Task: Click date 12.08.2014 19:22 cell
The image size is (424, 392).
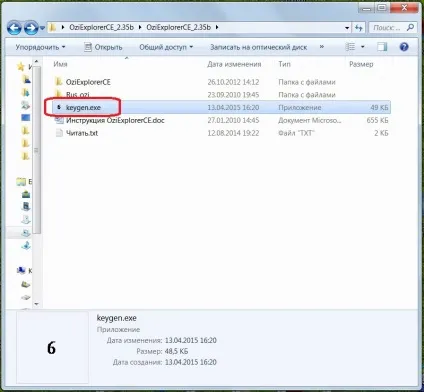Action: pyautogui.click(x=233, y=133)
